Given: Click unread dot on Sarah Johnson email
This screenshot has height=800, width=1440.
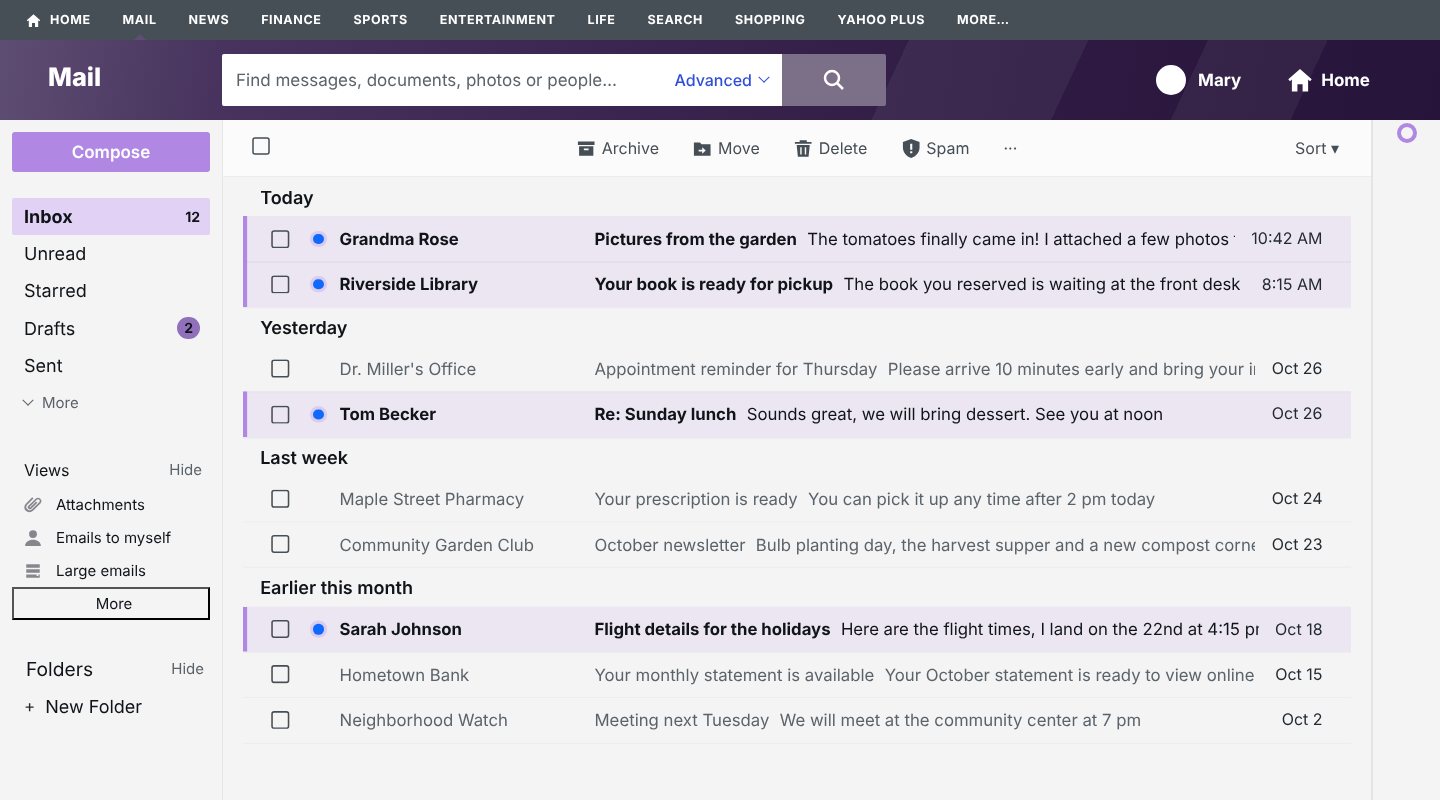Looking at the screenshot, I should [x=318, y=629].
